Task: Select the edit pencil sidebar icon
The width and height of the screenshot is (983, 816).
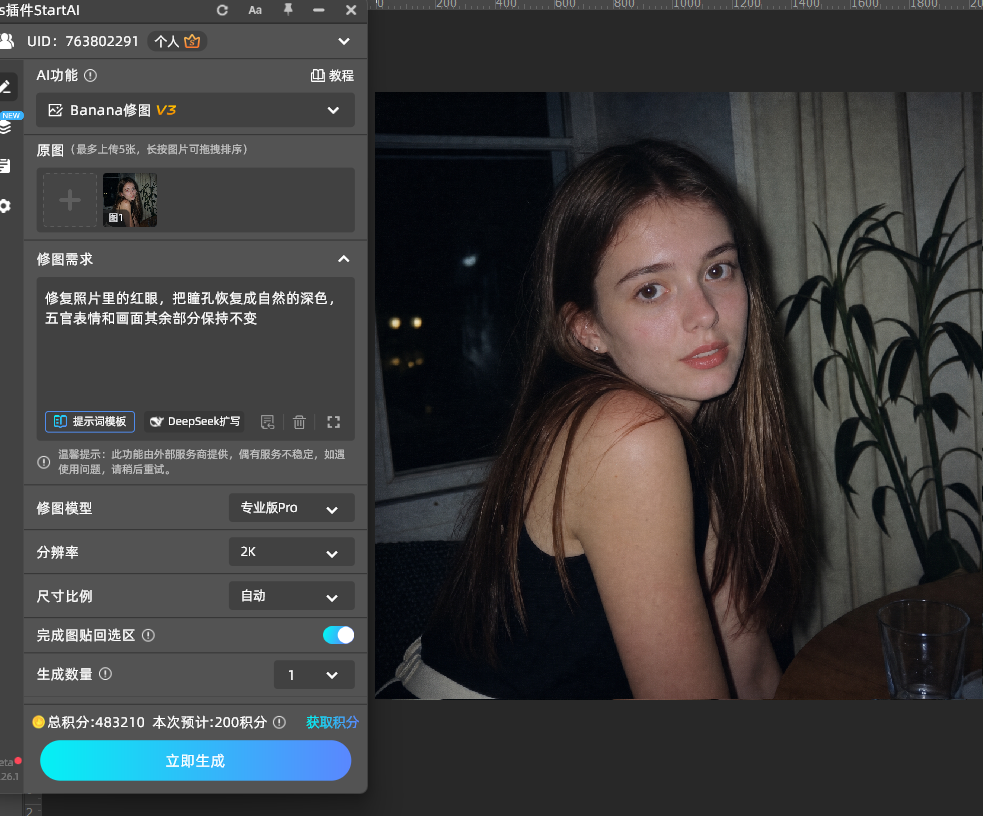Action: click(6, 86)
